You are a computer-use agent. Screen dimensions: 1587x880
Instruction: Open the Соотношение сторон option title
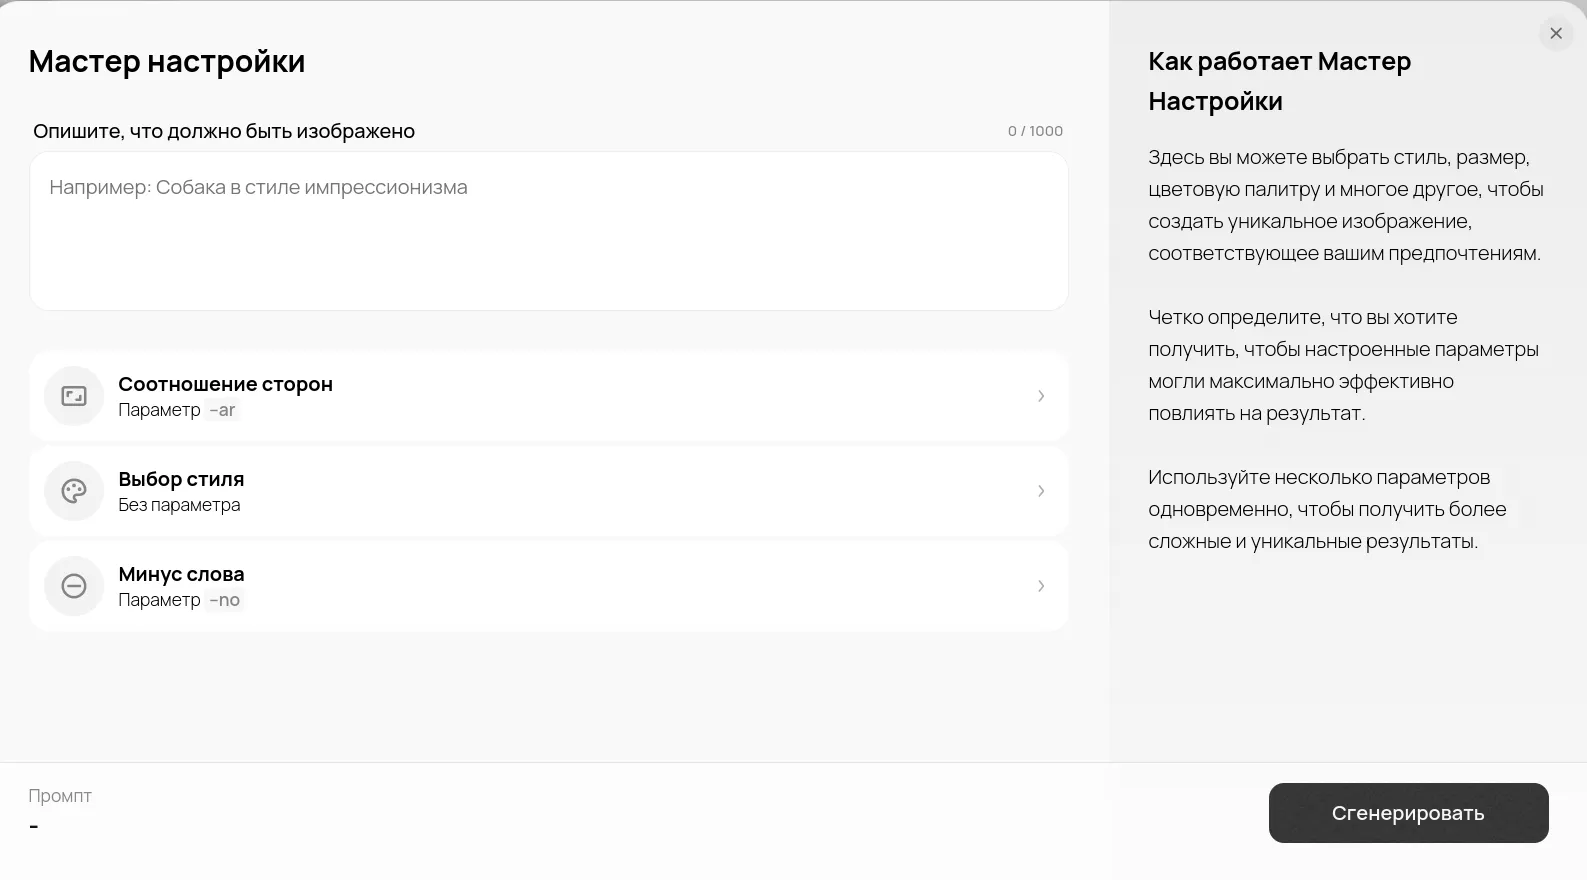pyautogui.click(x=225, y=384)
